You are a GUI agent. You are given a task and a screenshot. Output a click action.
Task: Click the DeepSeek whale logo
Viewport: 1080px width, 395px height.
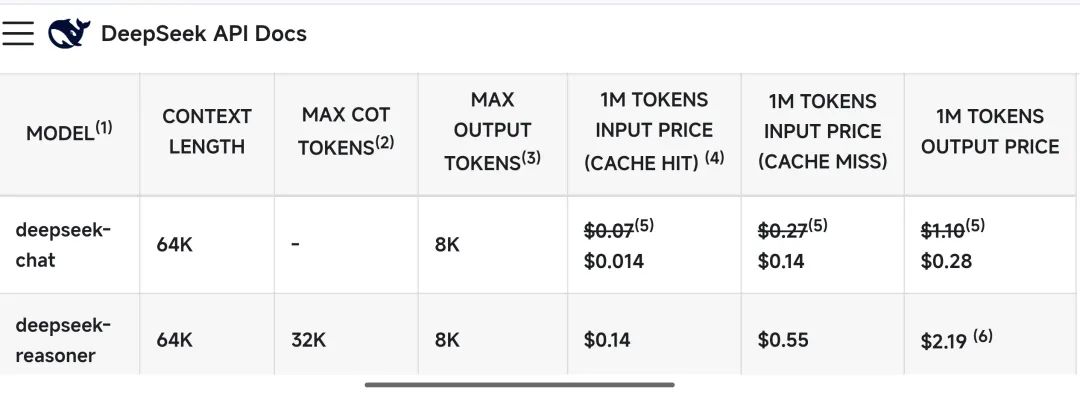tap(69, 33)
